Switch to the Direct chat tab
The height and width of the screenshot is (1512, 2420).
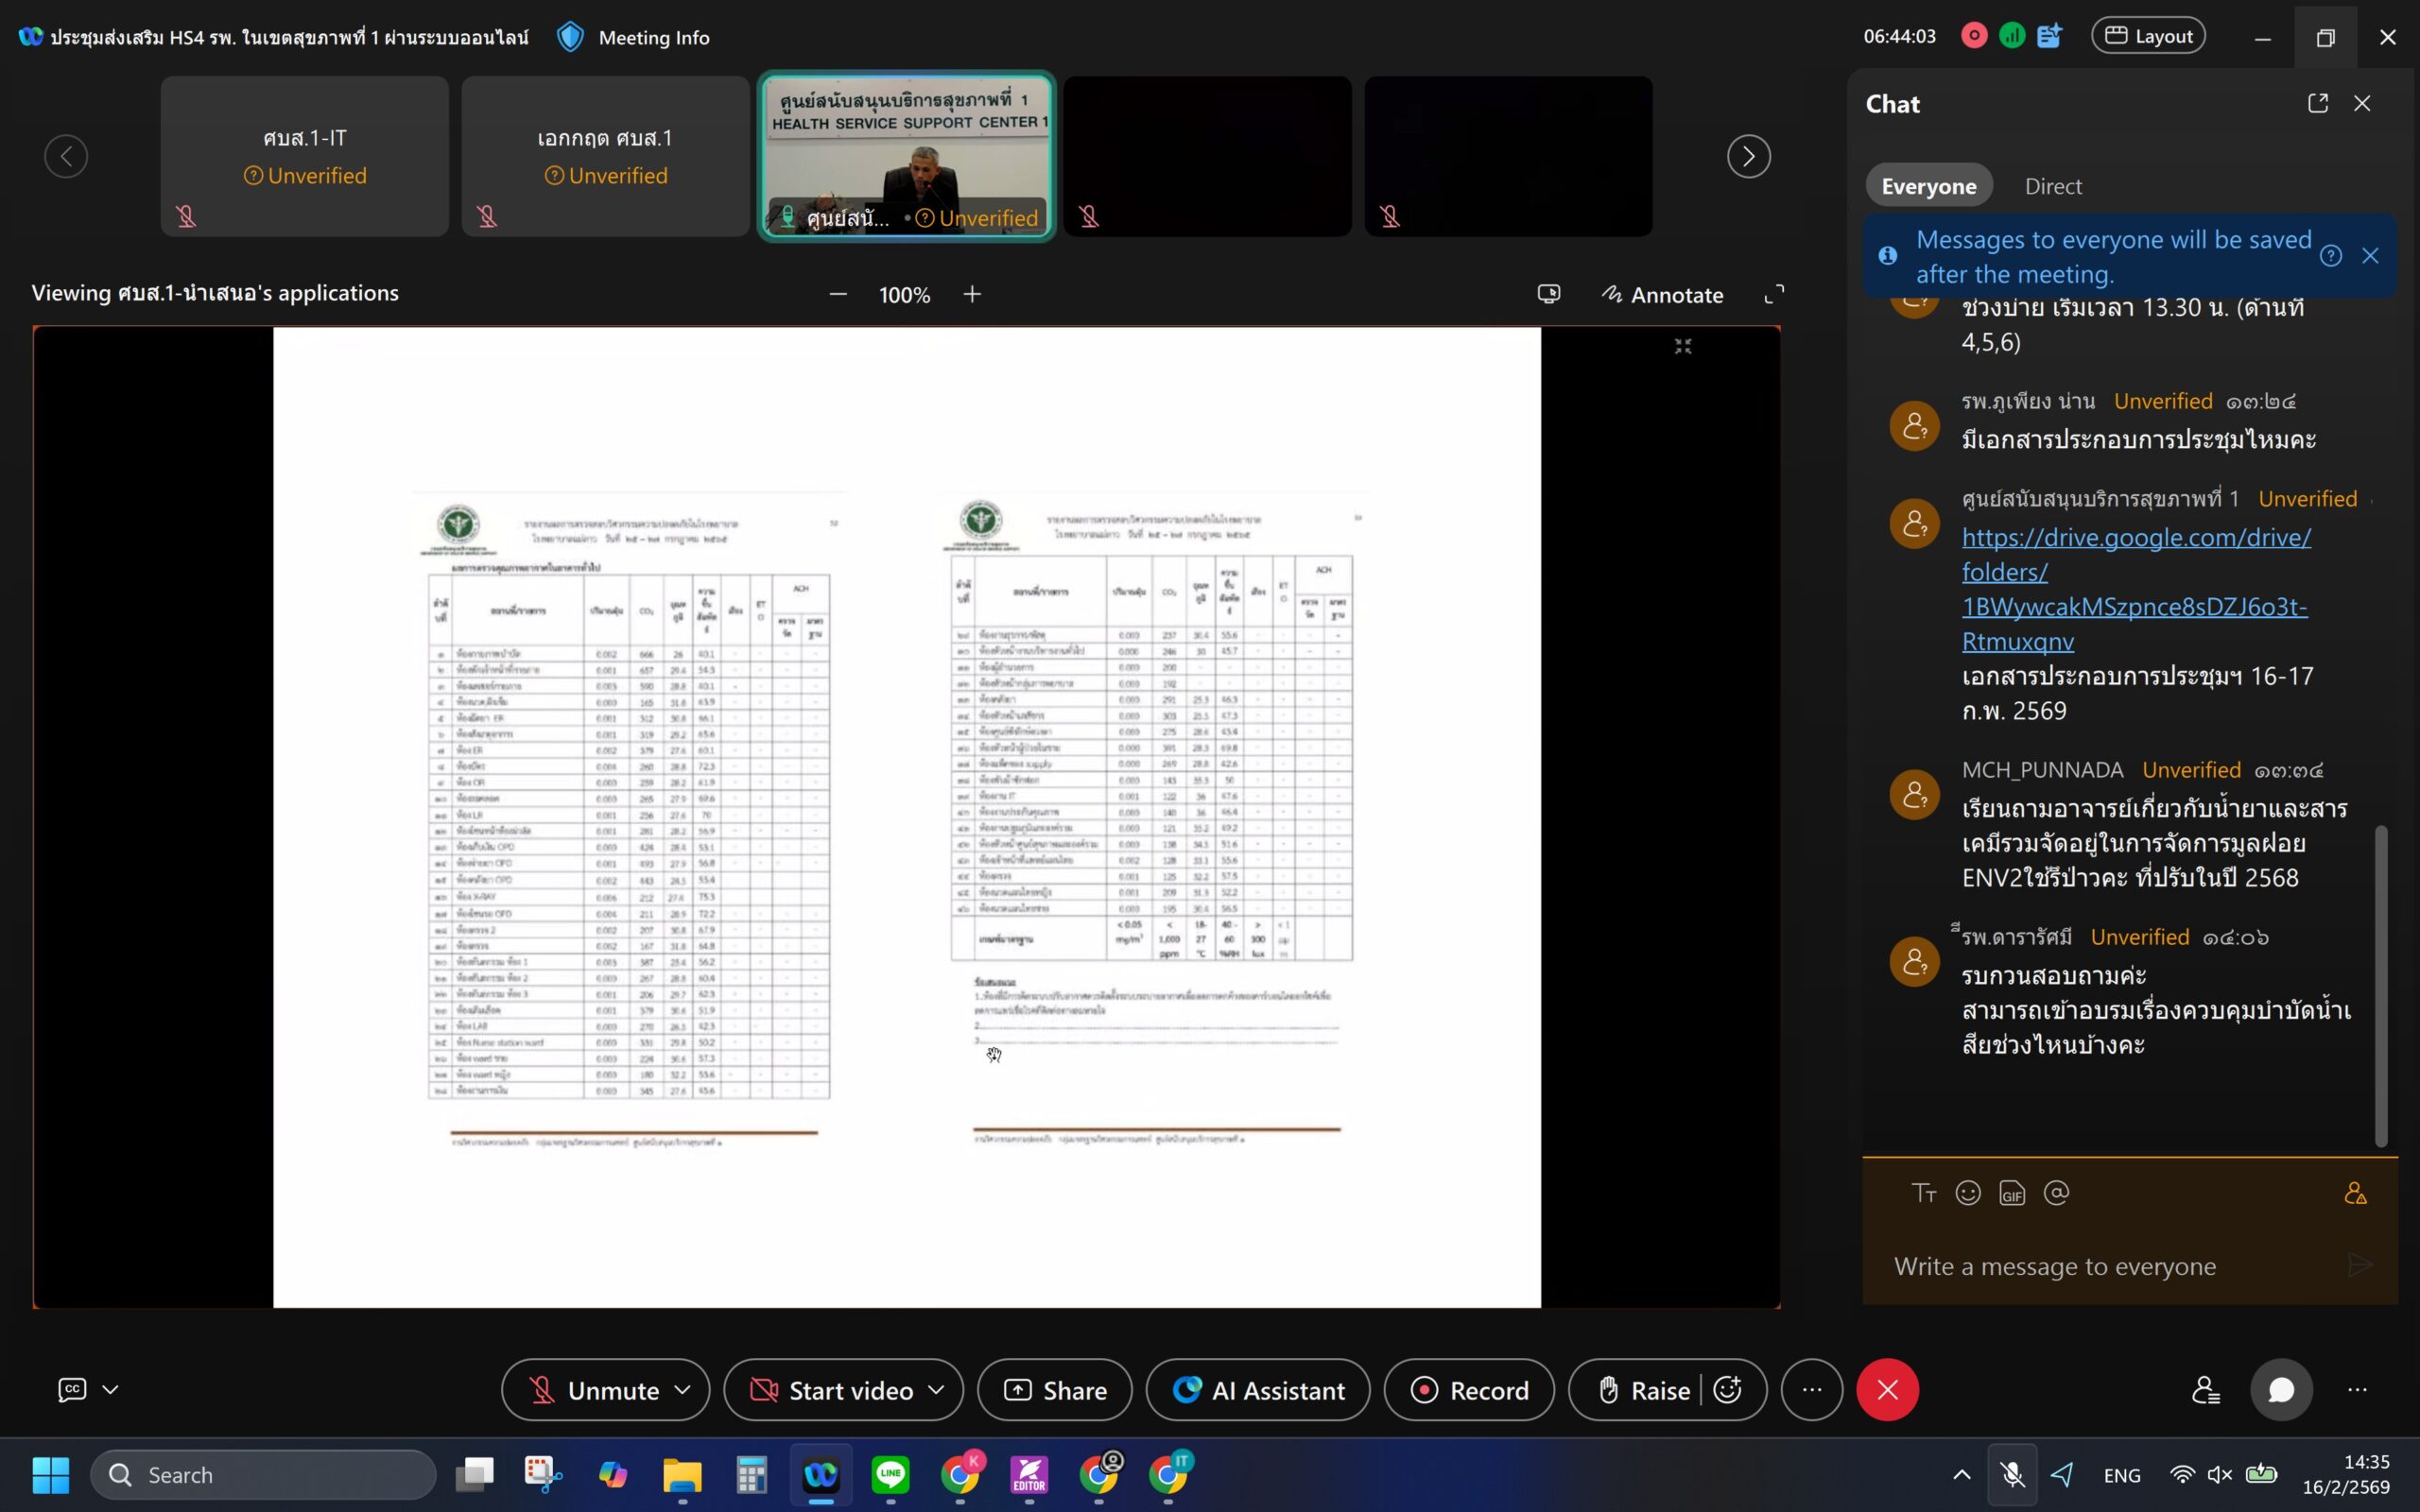(2053, 186)
